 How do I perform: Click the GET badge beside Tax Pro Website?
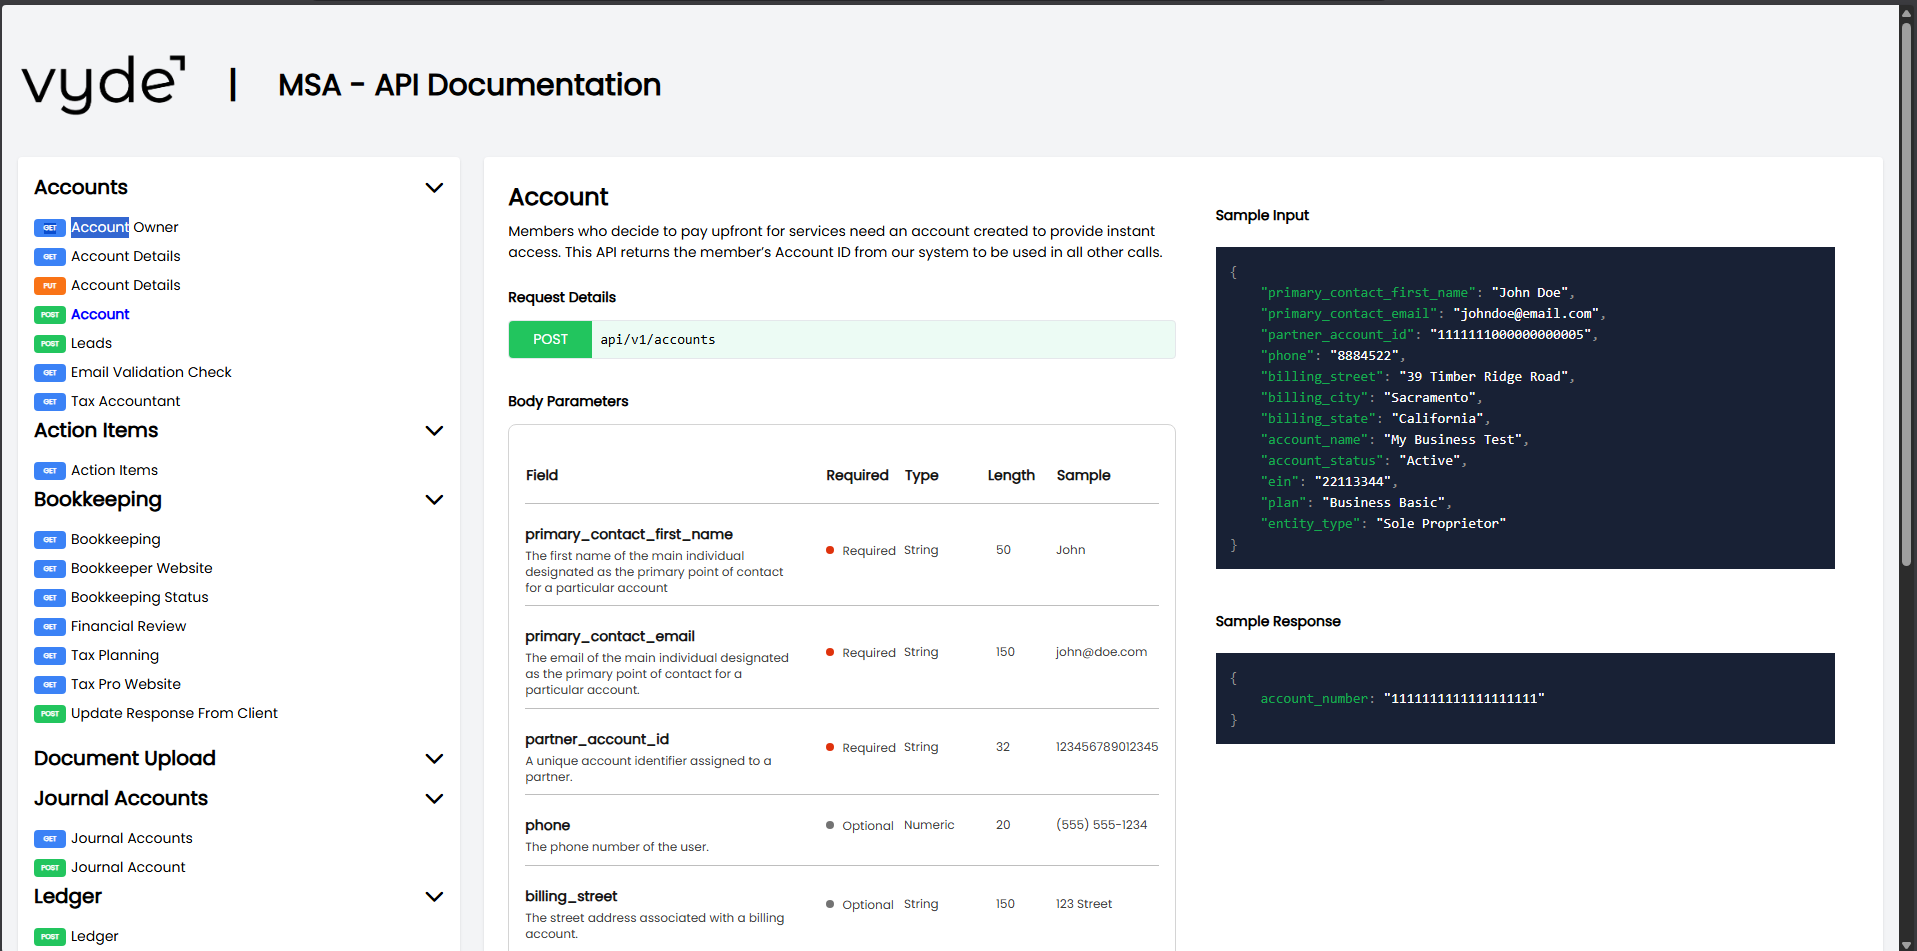(x=50, y=685)
